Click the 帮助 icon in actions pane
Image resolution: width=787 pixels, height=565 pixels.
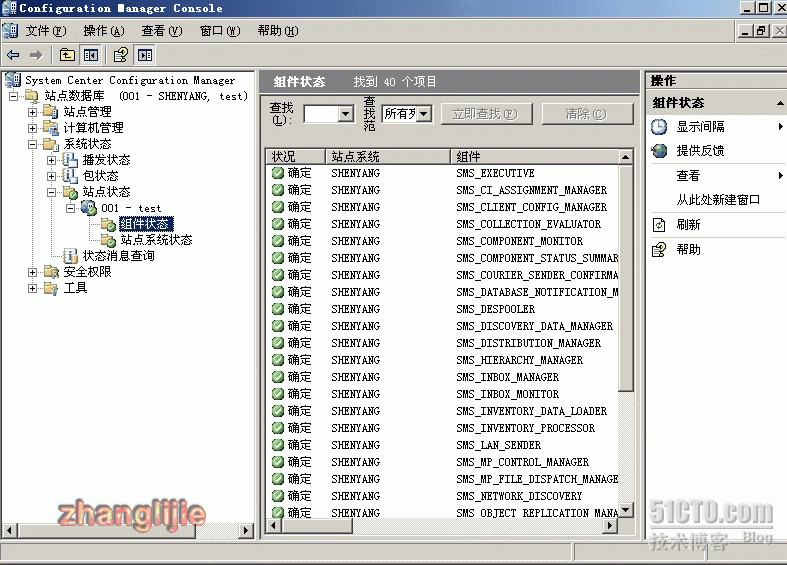(659, 249)
